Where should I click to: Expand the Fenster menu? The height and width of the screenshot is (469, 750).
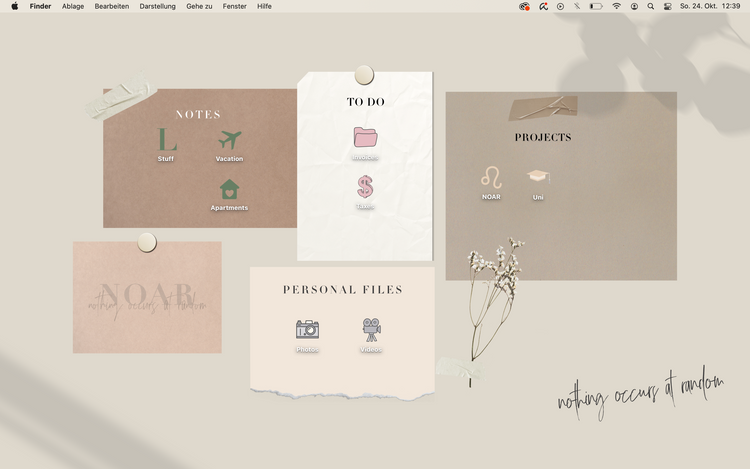[235, 6]
